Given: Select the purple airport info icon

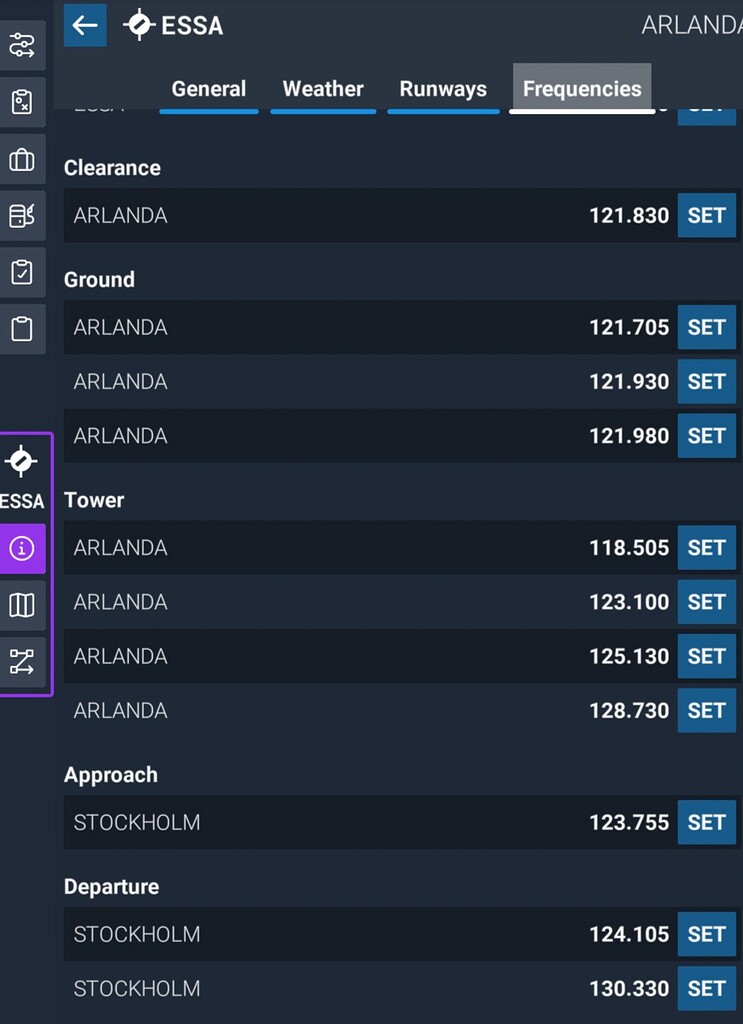Looking at the screenshot, I should [21, 548].
